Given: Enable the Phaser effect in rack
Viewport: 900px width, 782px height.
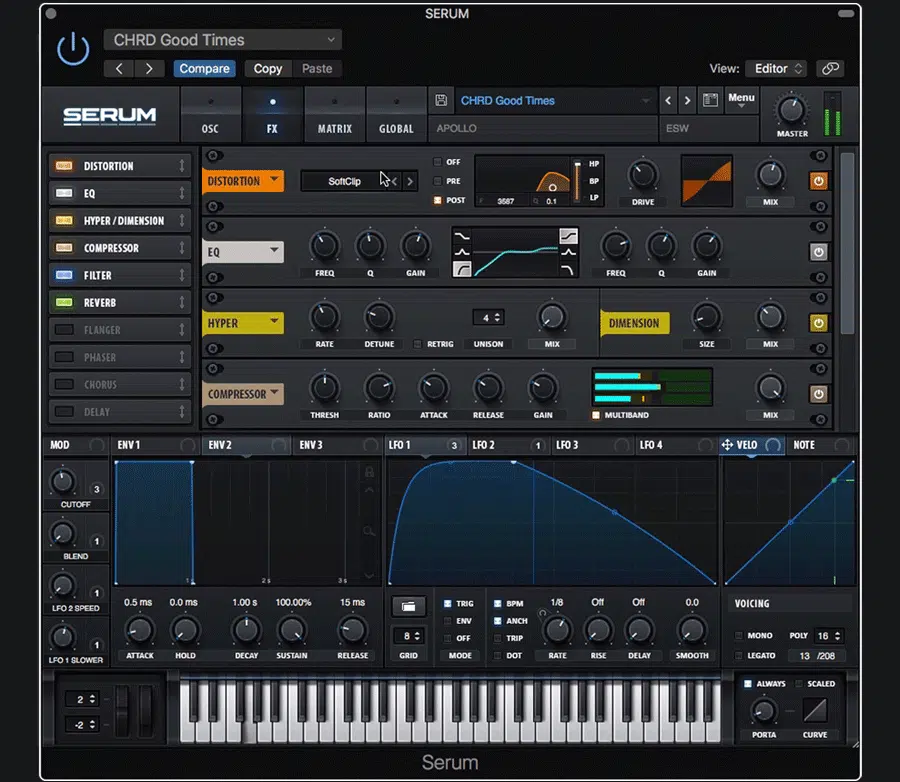Looking at the screenshot, I should [64, 357].
